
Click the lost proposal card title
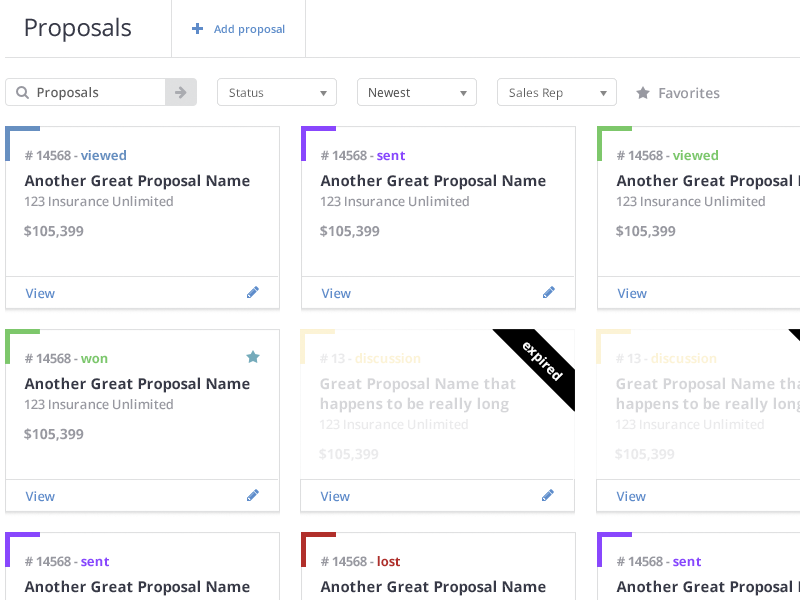click(x=433, y=586)
